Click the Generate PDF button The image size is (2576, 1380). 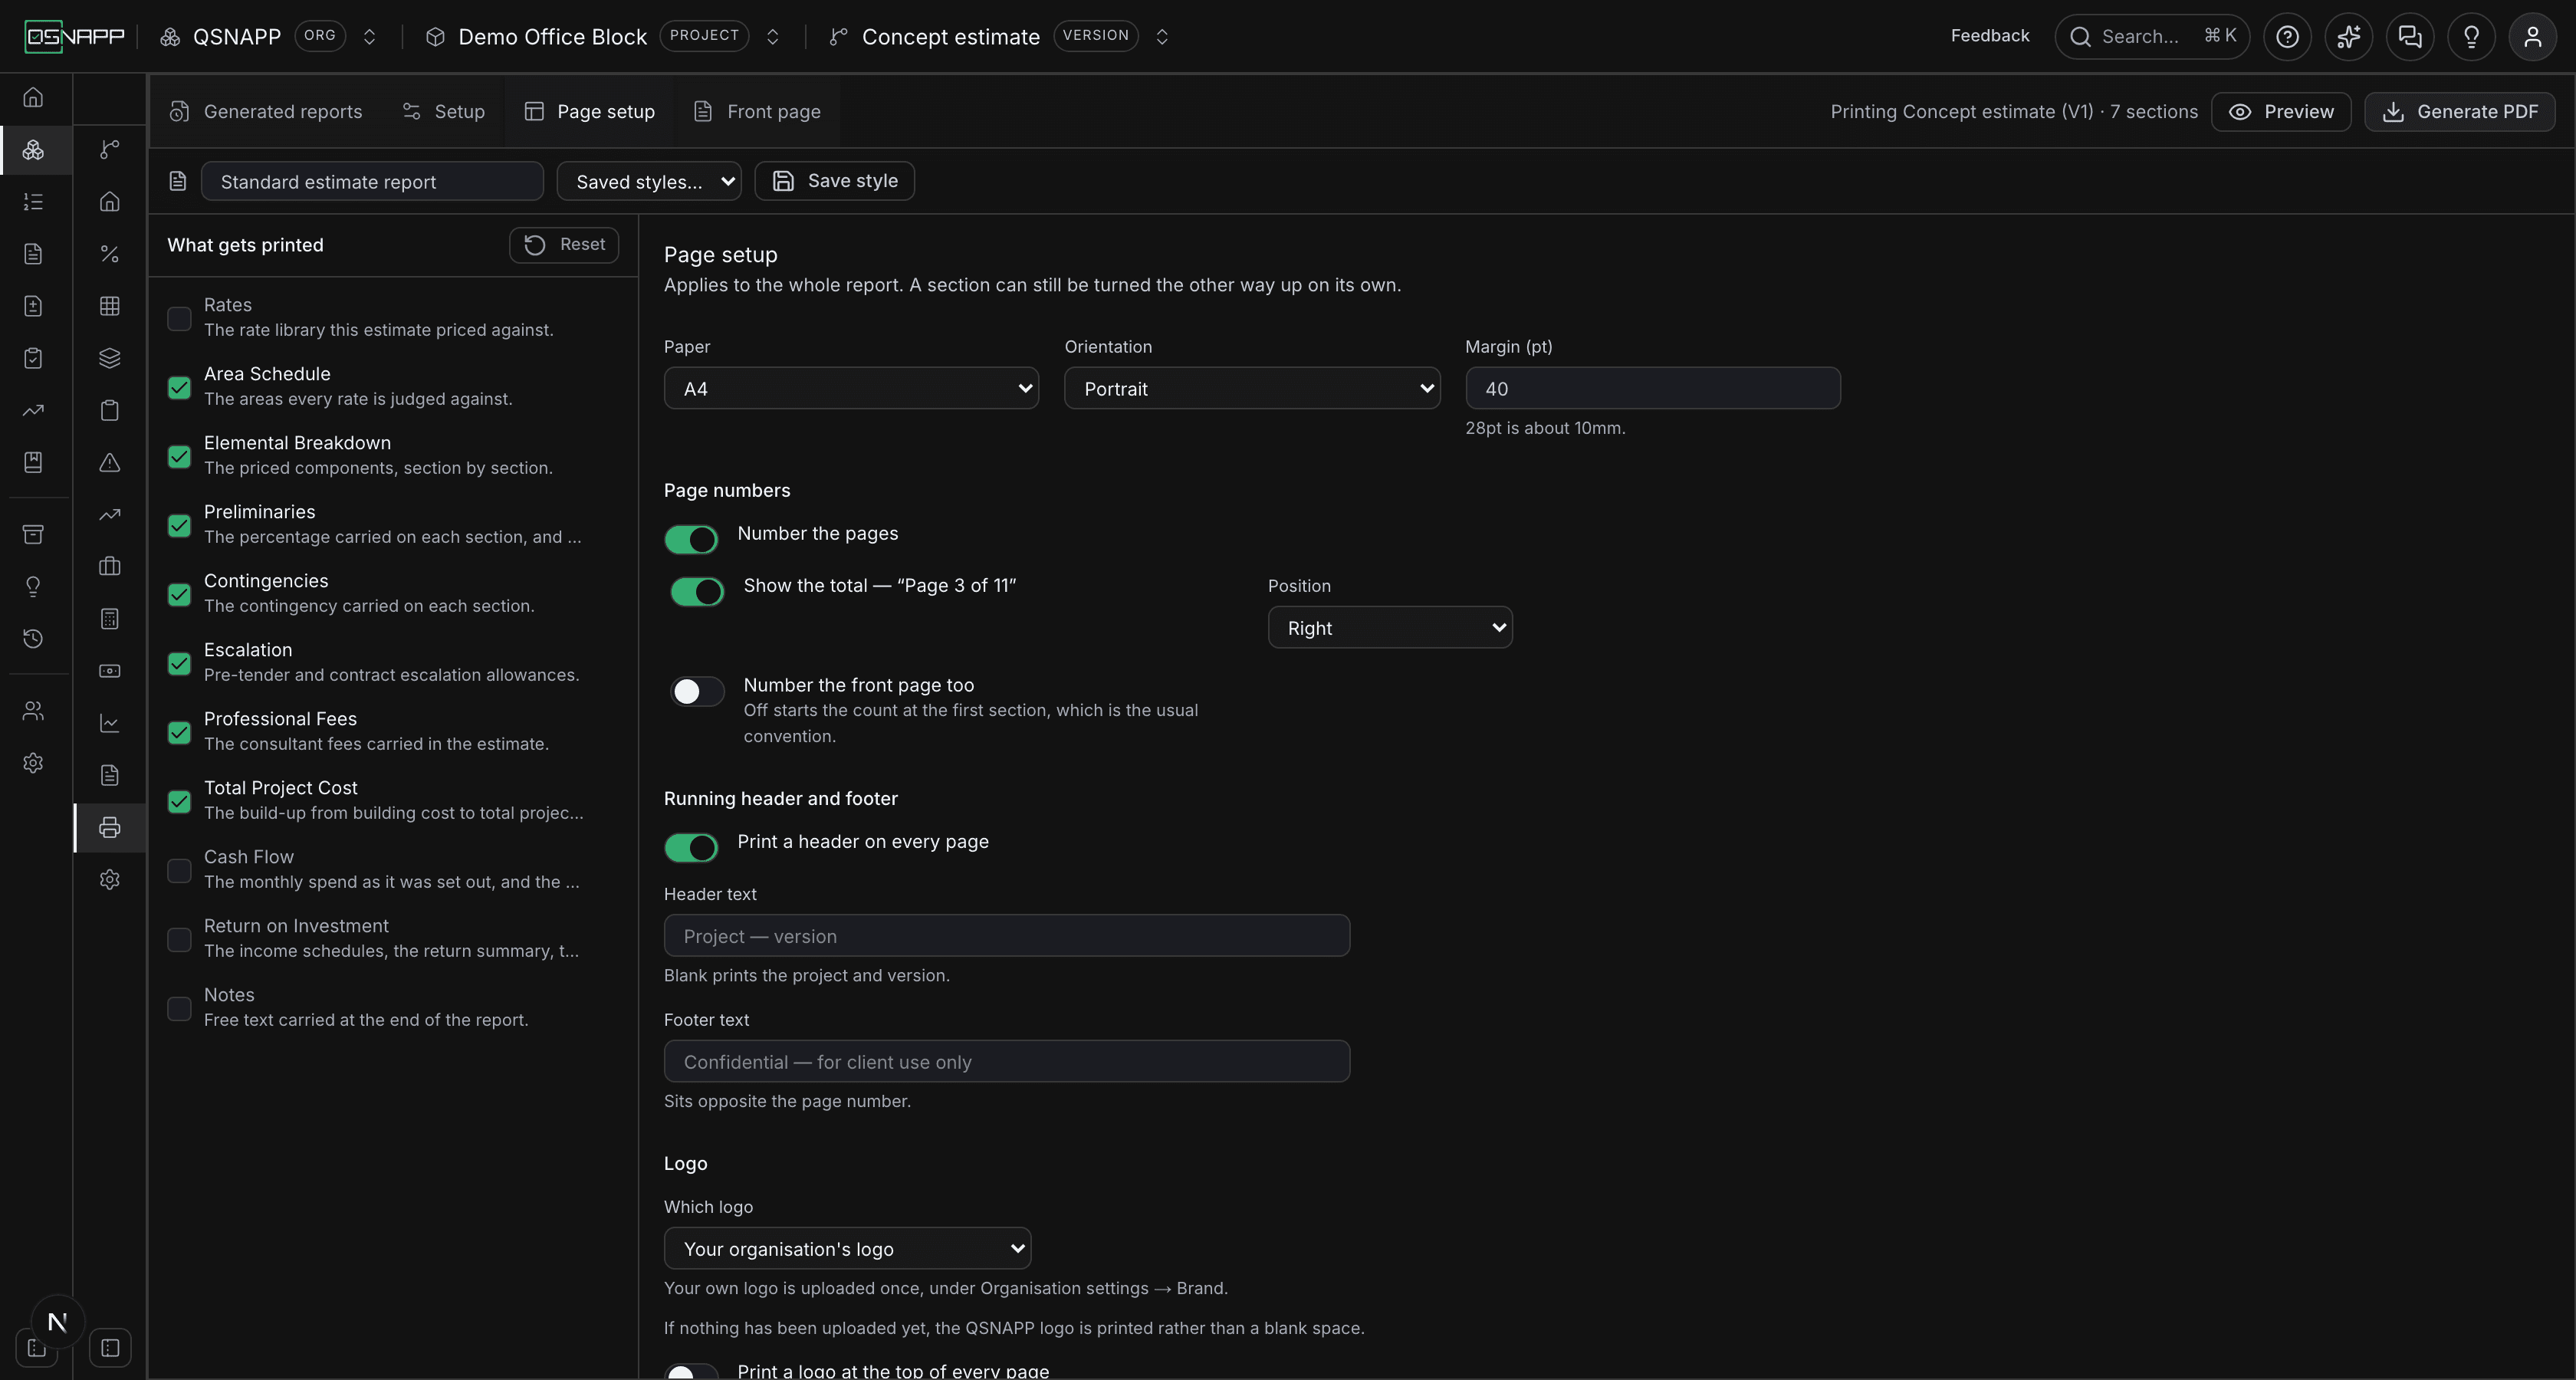tap(2459, 111)
